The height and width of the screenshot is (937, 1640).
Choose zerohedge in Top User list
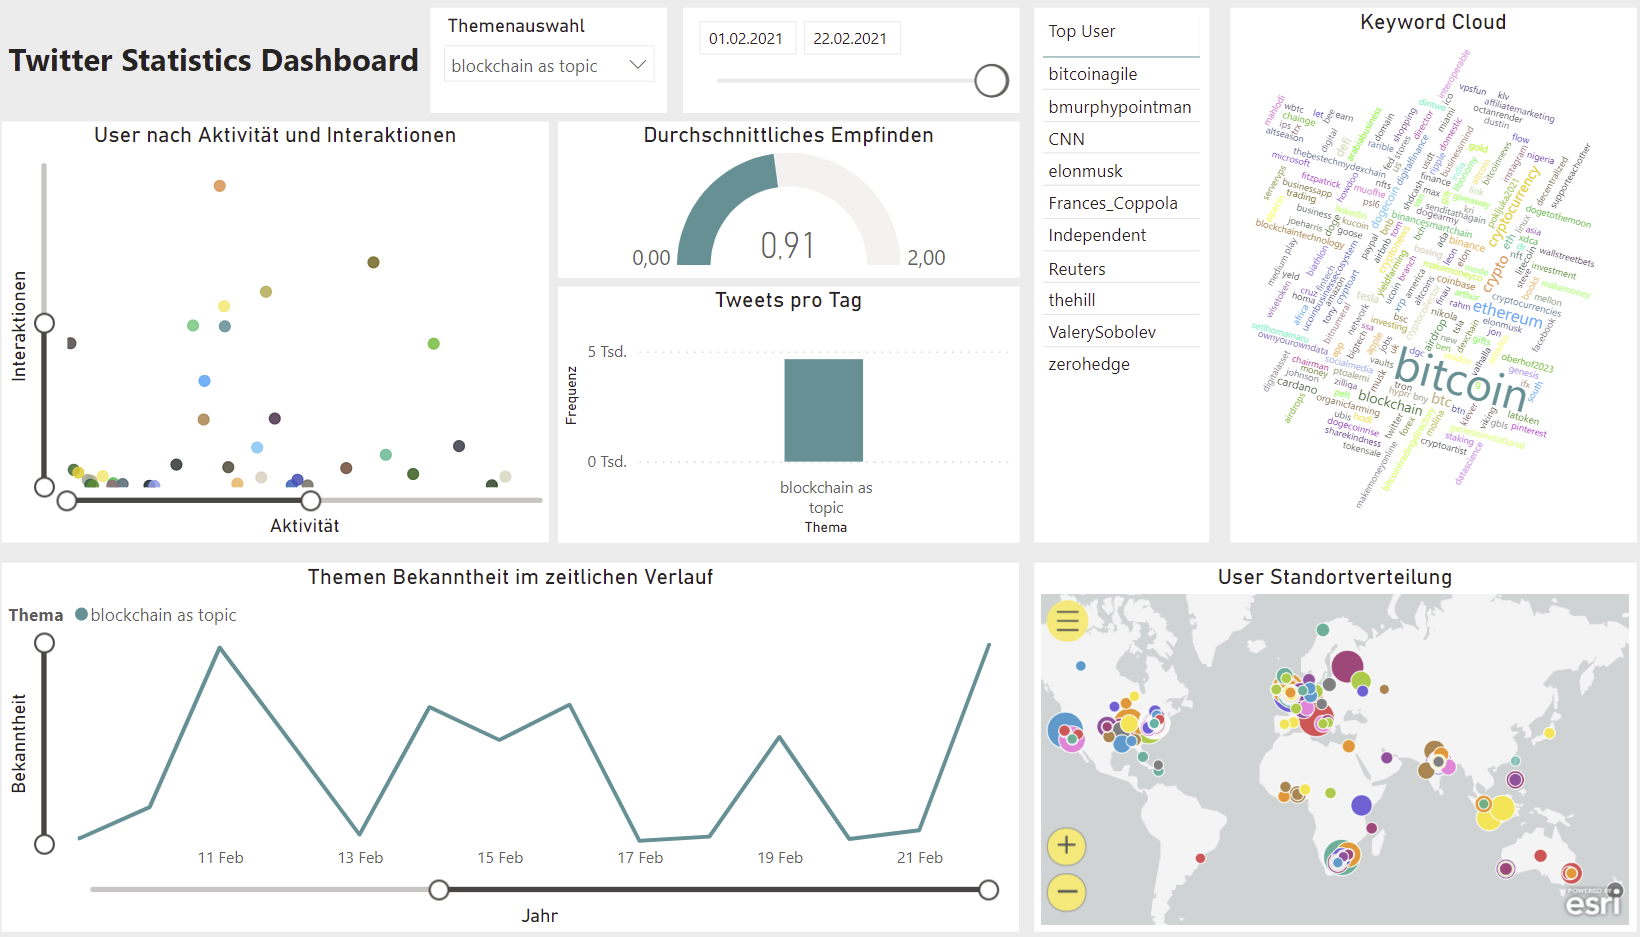point(1089,364)
